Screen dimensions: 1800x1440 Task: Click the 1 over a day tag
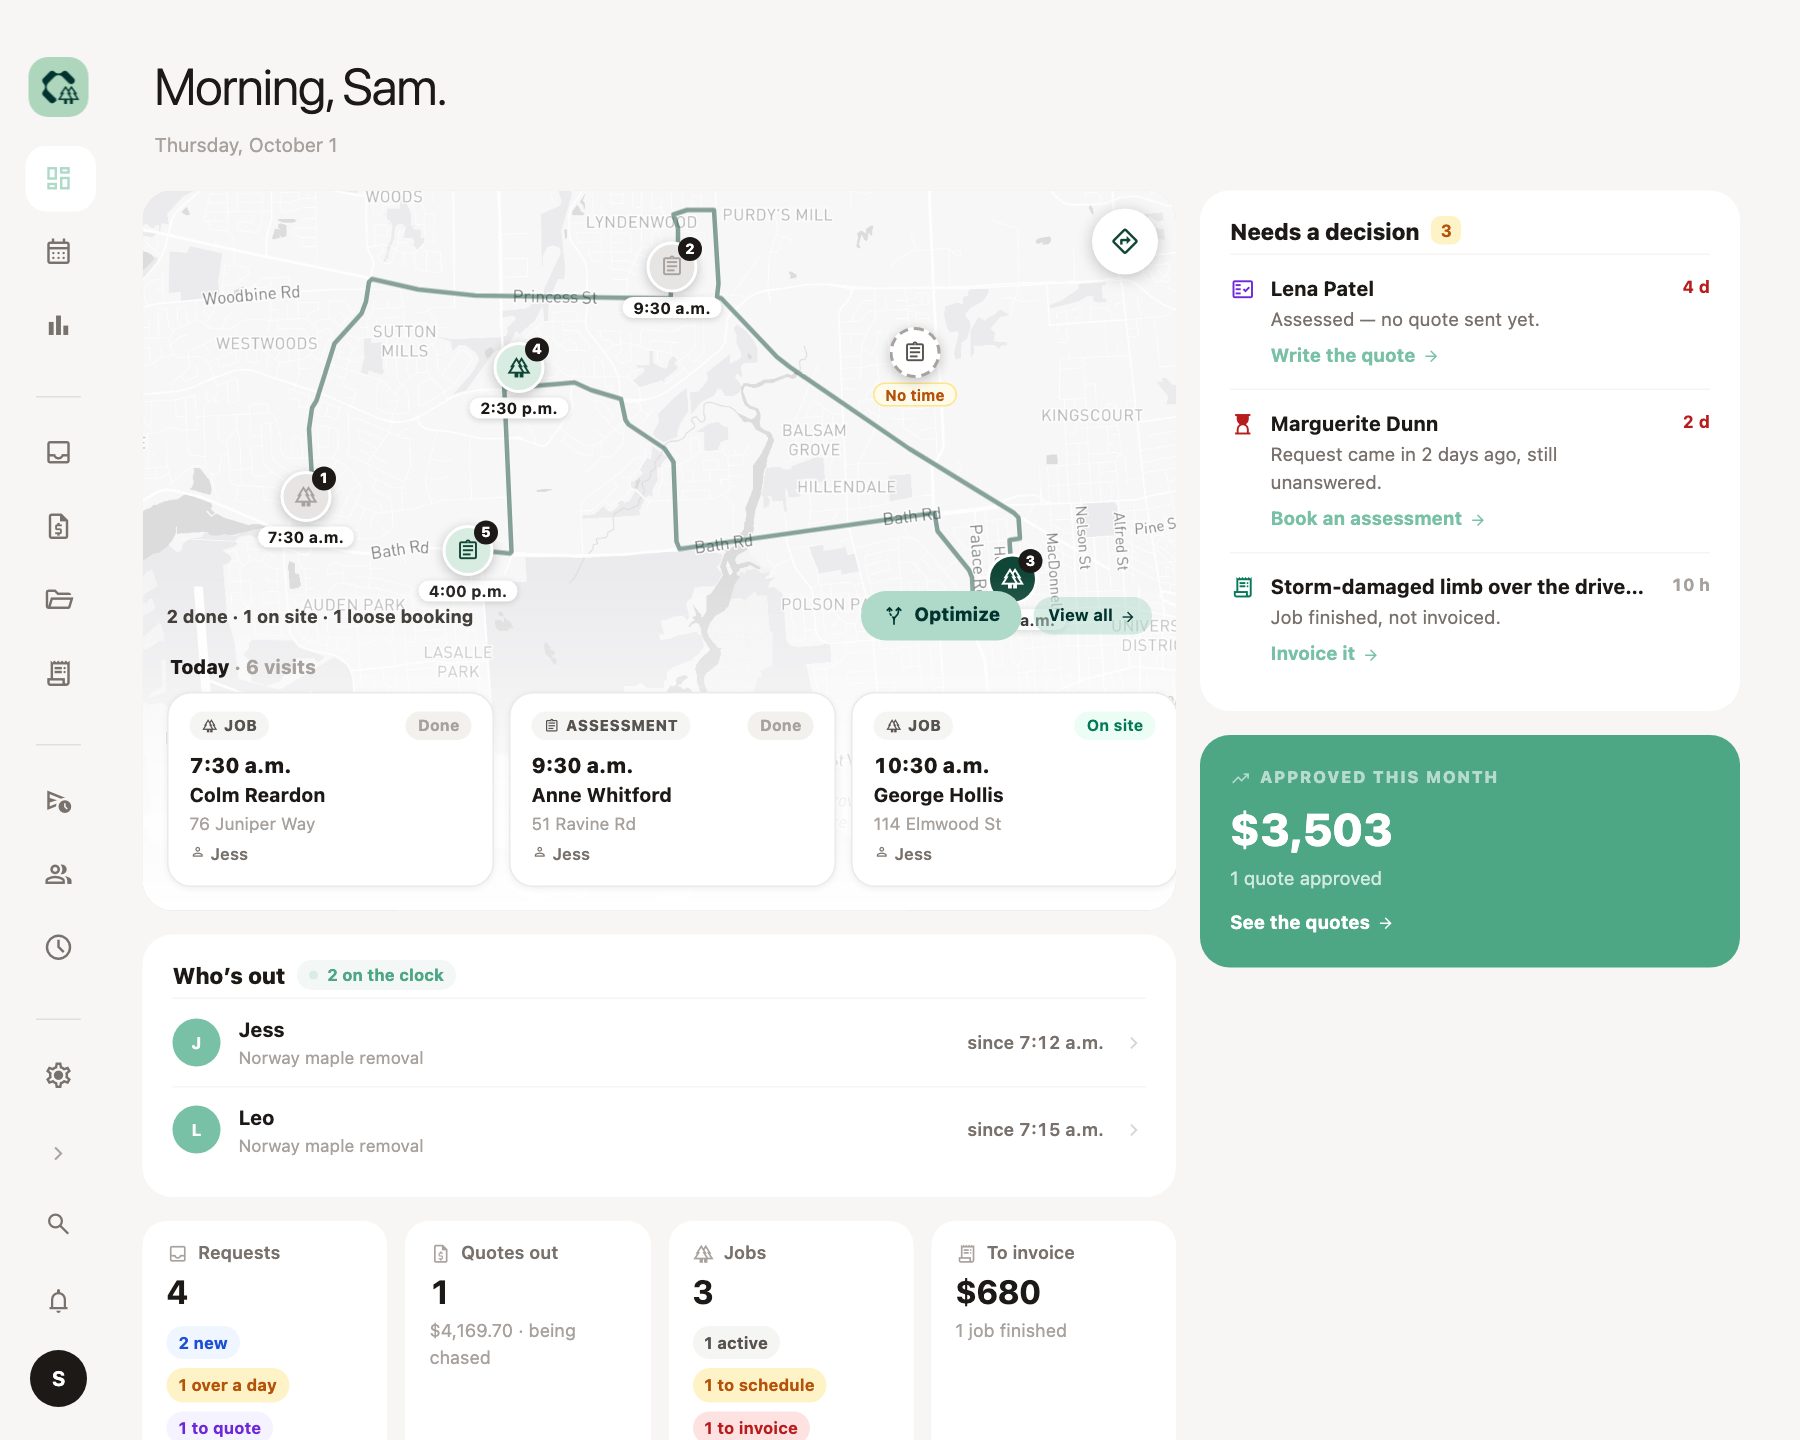(228, 1385)
